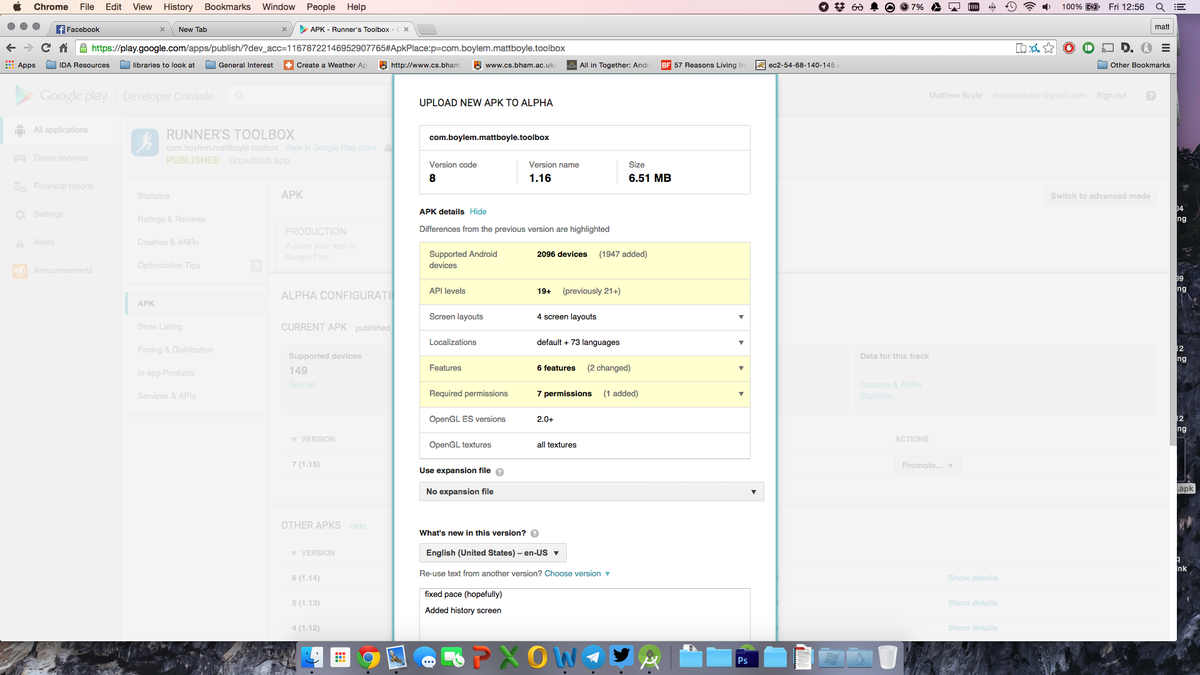Open Twitter from the Dock
This screenshot has height=675, width=1200.
tap(621, 656)
